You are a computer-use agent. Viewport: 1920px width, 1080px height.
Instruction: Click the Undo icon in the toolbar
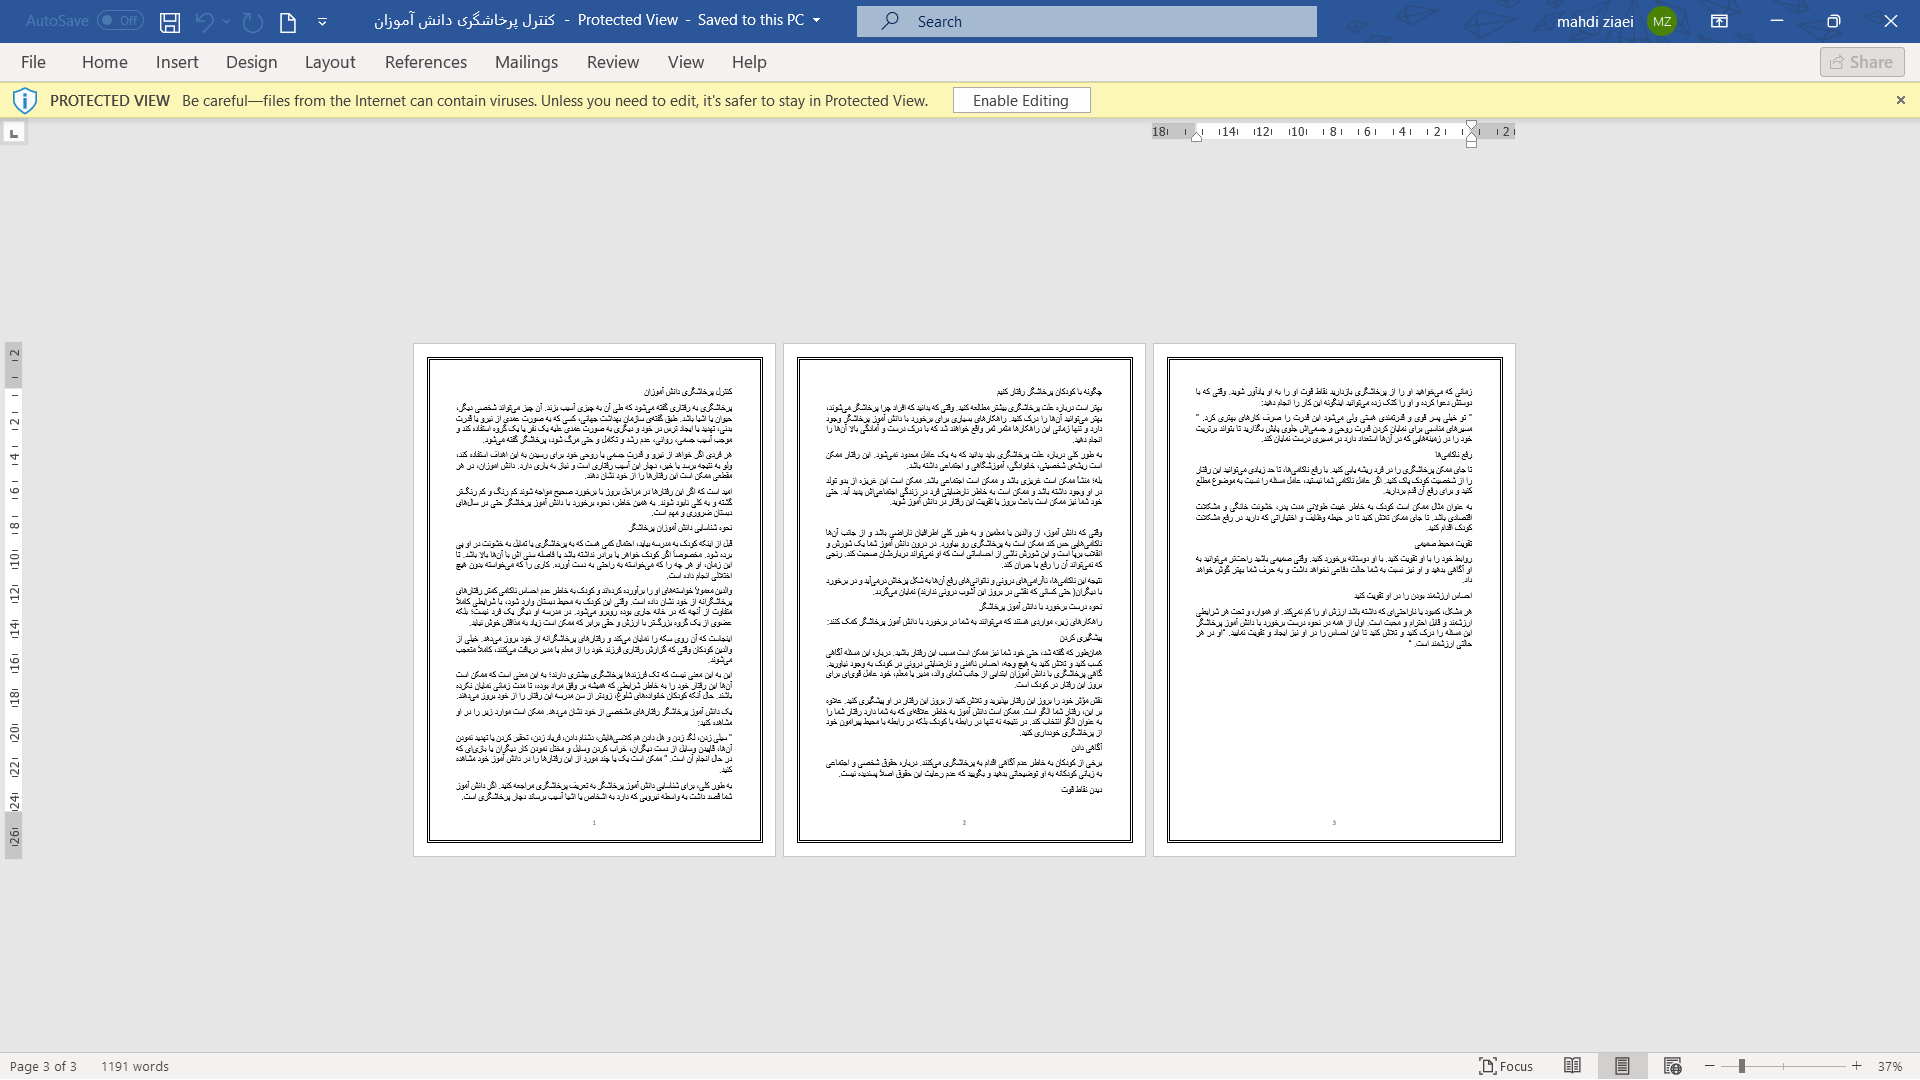point(206,21)
